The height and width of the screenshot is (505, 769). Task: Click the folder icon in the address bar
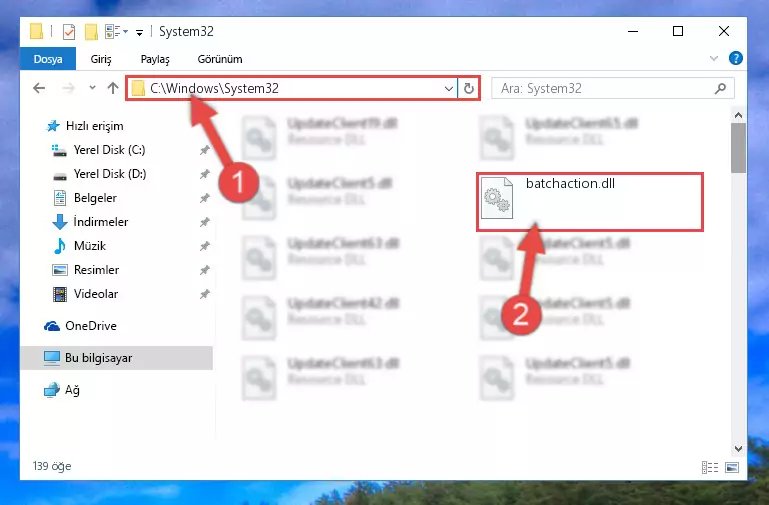tap(138, 89)
